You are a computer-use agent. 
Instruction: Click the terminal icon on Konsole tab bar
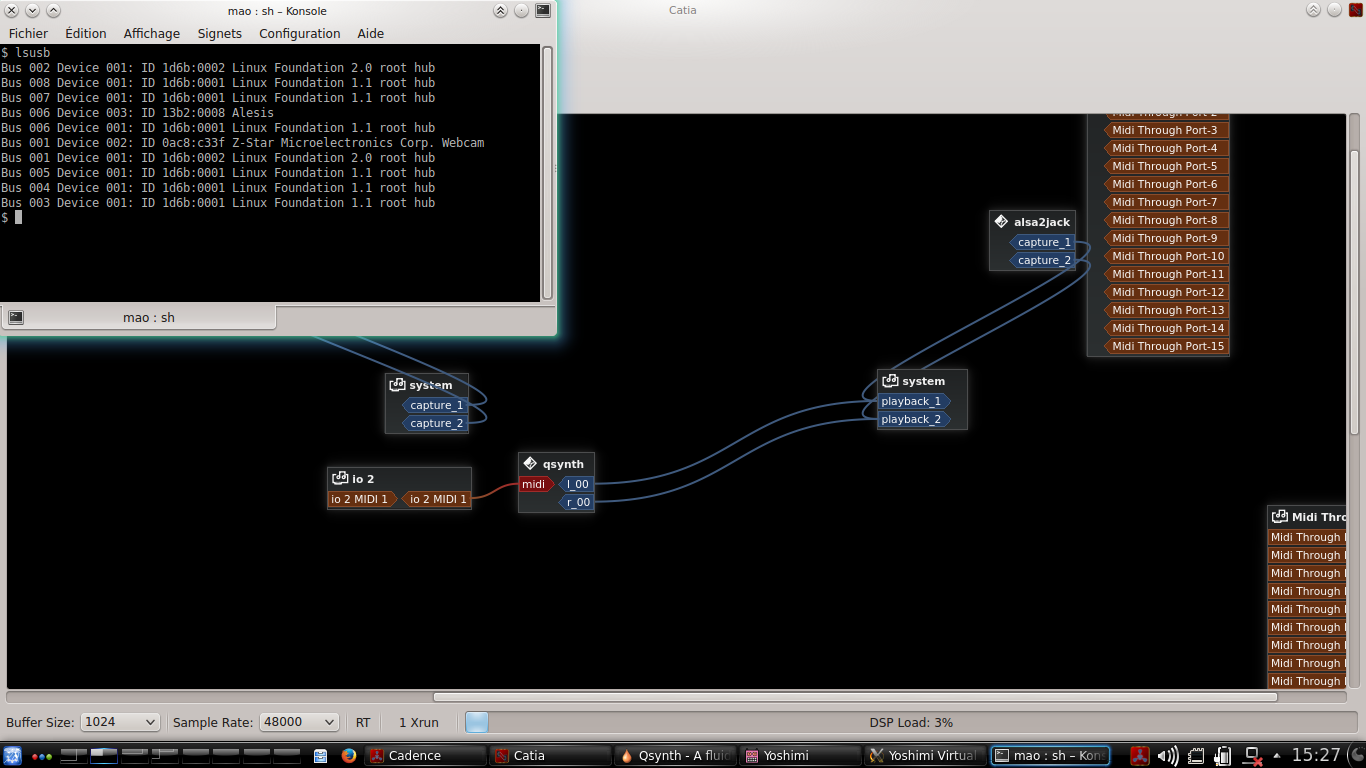16,318
